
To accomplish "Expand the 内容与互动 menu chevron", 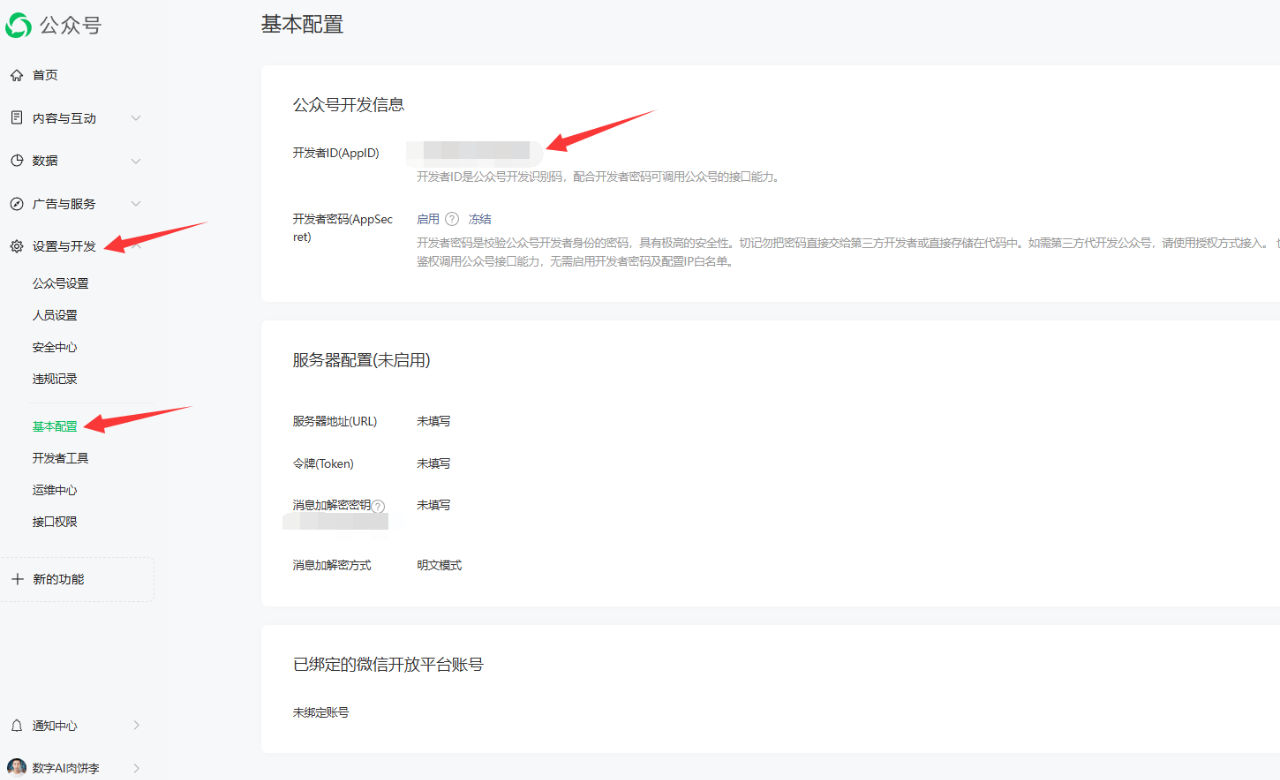I will pos(136,118).
